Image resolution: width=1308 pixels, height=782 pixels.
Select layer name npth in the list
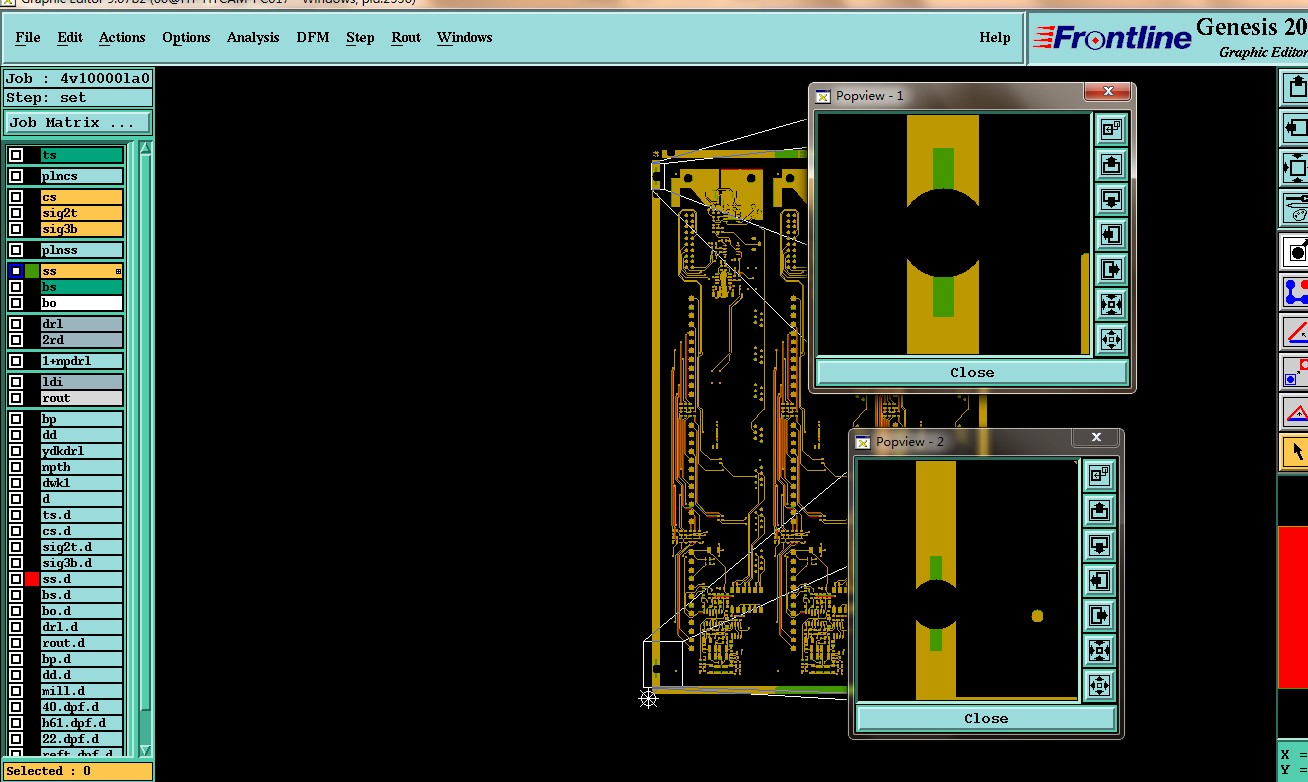82,467
